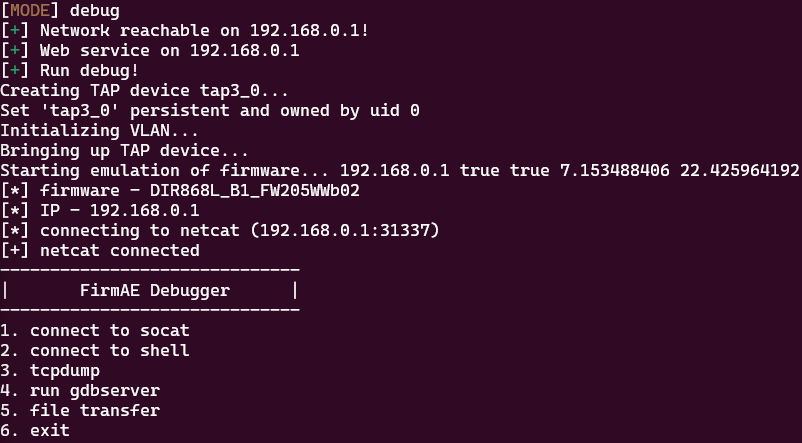
Task: Click the firmware name DIR868L_B1_FW205WWb02
Action: (255, 190)
